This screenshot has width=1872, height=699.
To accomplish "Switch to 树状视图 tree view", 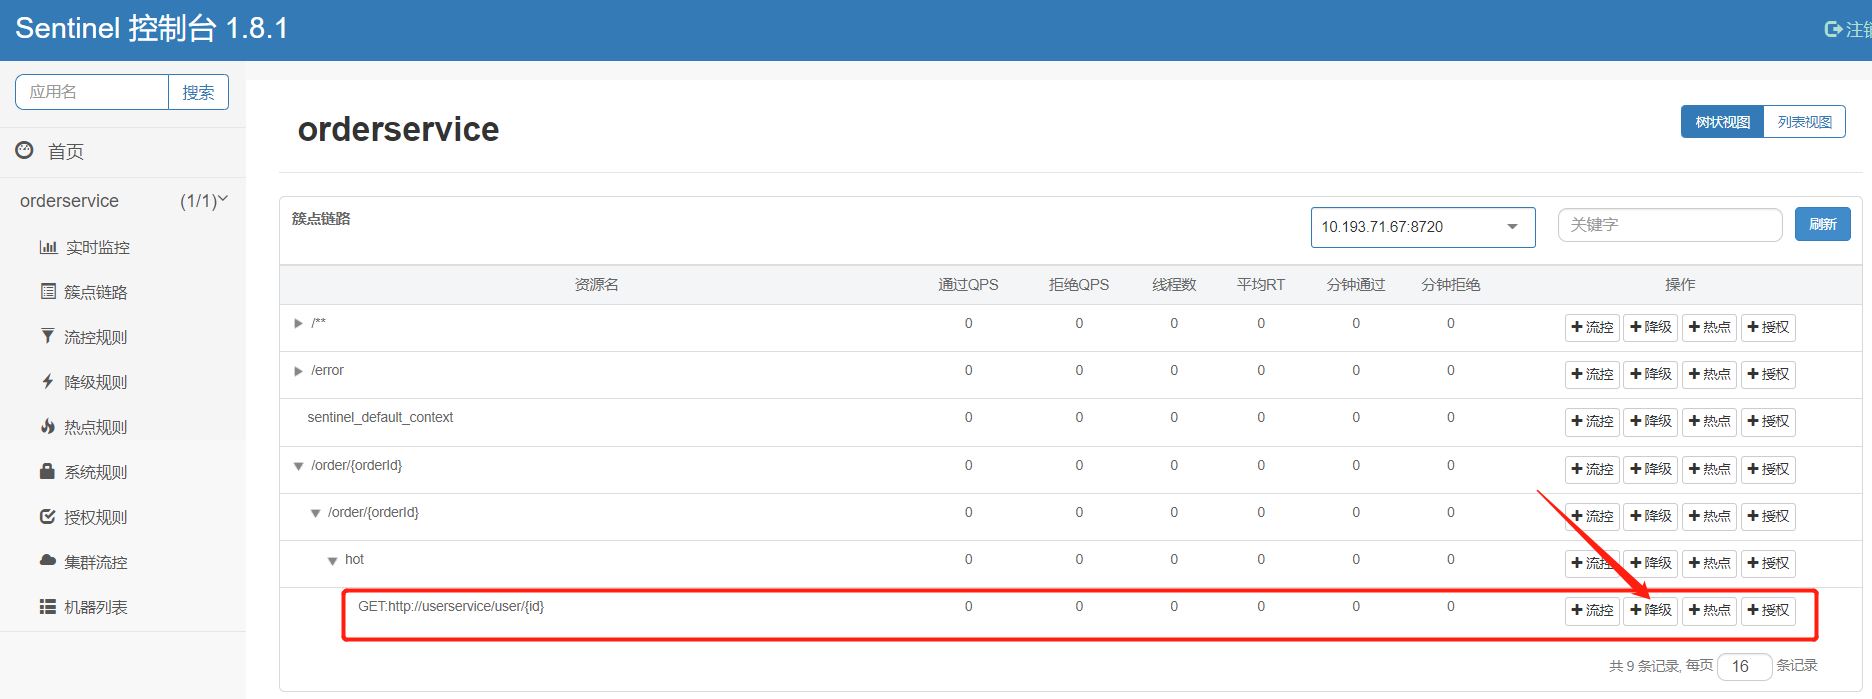I will (1723, 122).
